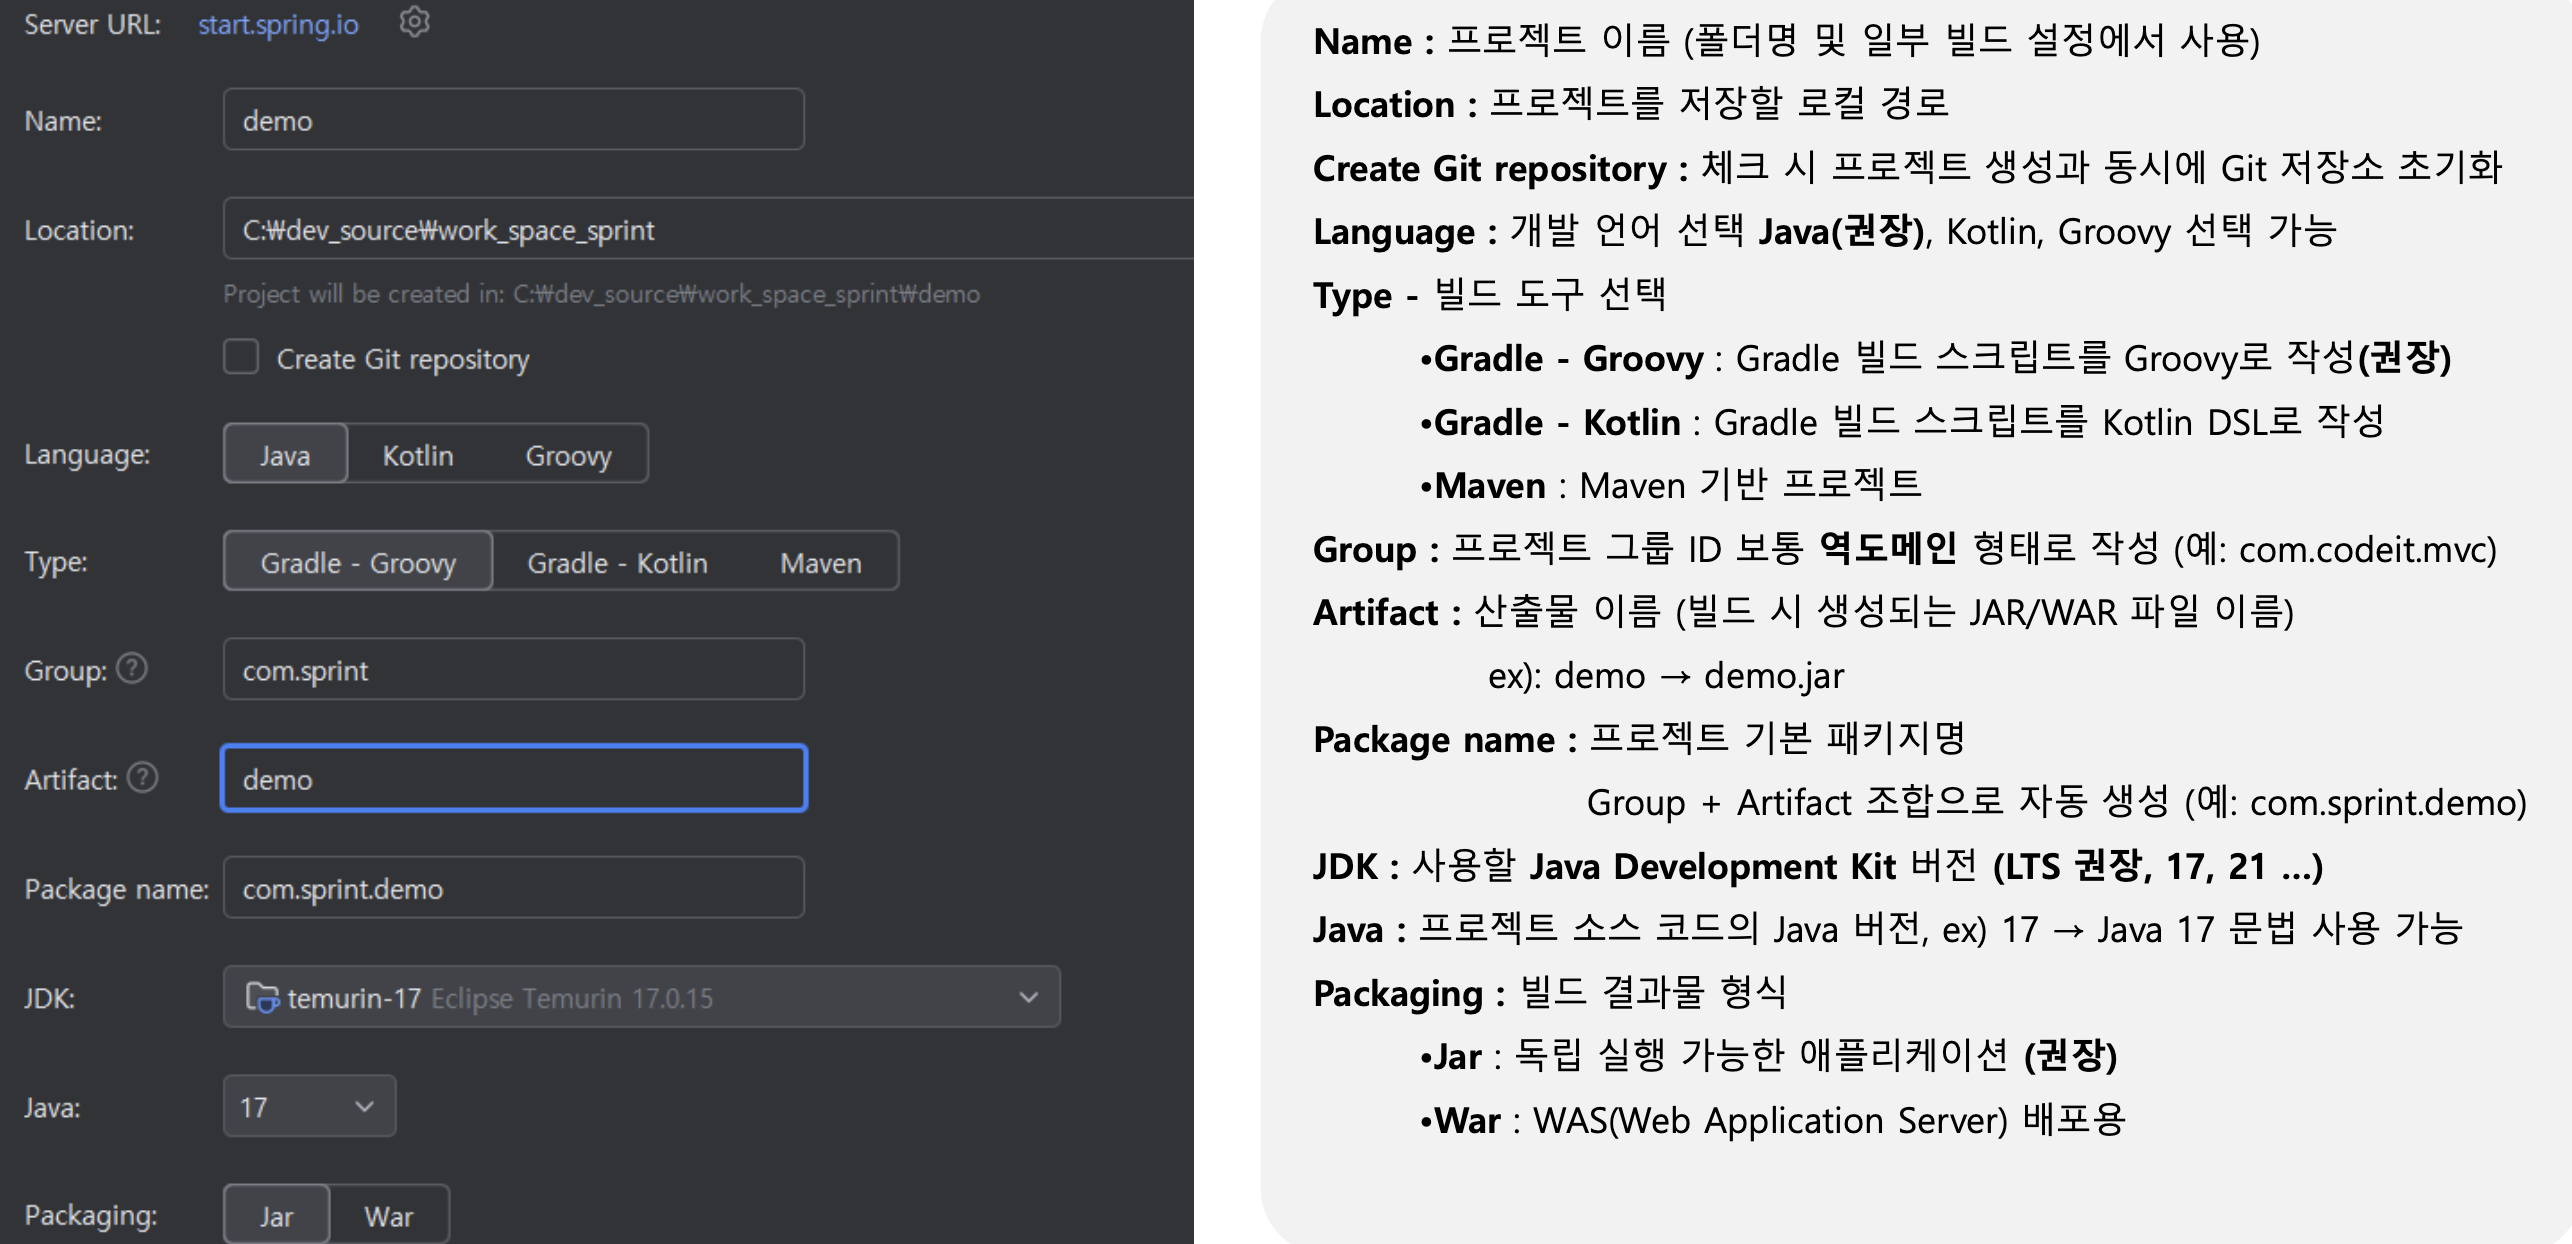The image size is (2572, 1244).
Task: Click the Group help question-mark icon
Action: click(132, 668)
